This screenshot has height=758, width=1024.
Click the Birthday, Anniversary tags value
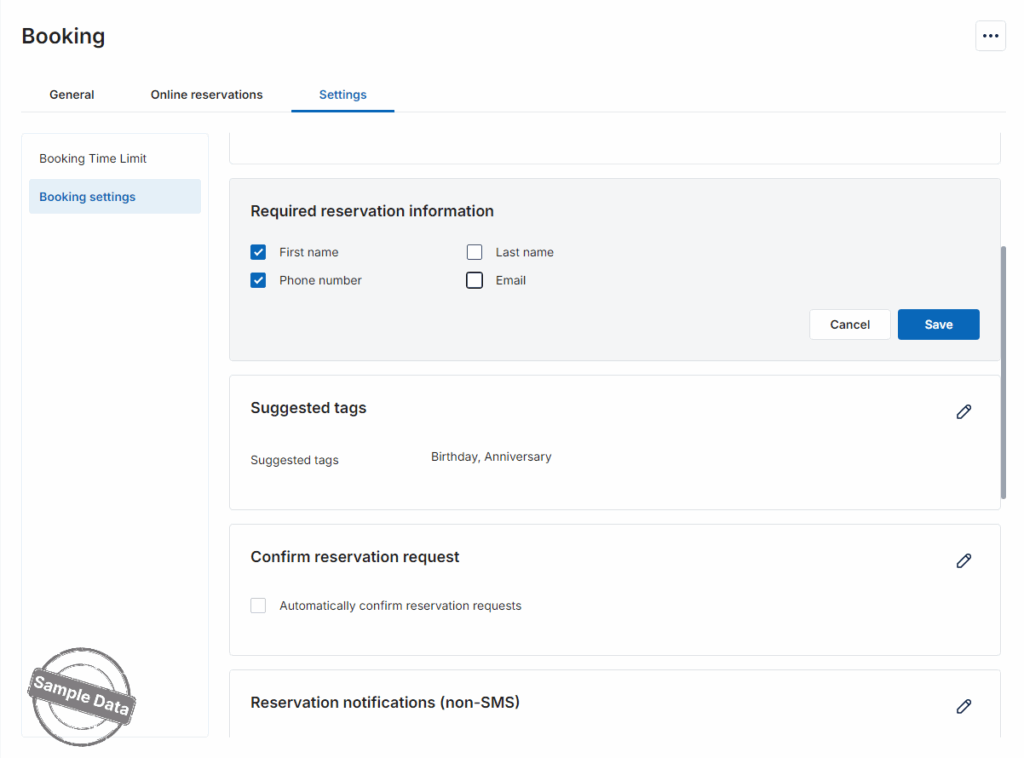pos(491,457)
